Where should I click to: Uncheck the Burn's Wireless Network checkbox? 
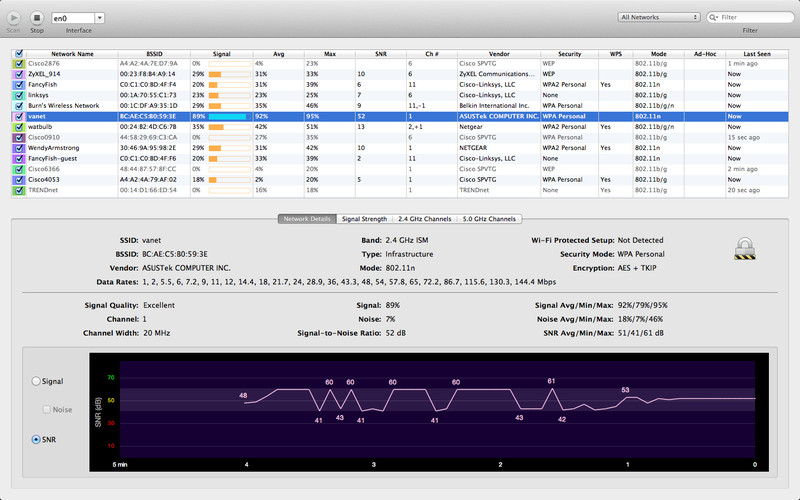pyautogui.click(x=19, y=106)
